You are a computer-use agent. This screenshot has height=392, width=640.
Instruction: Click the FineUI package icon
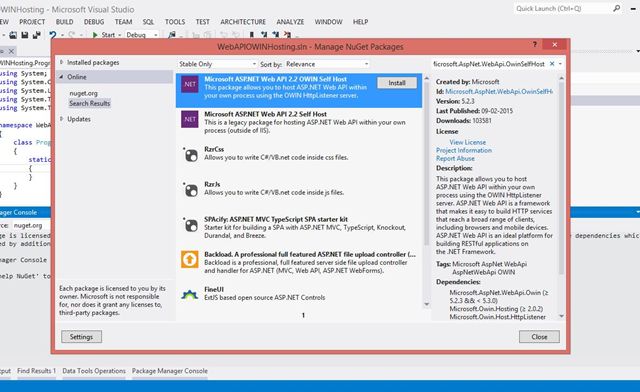pos(190,294)
